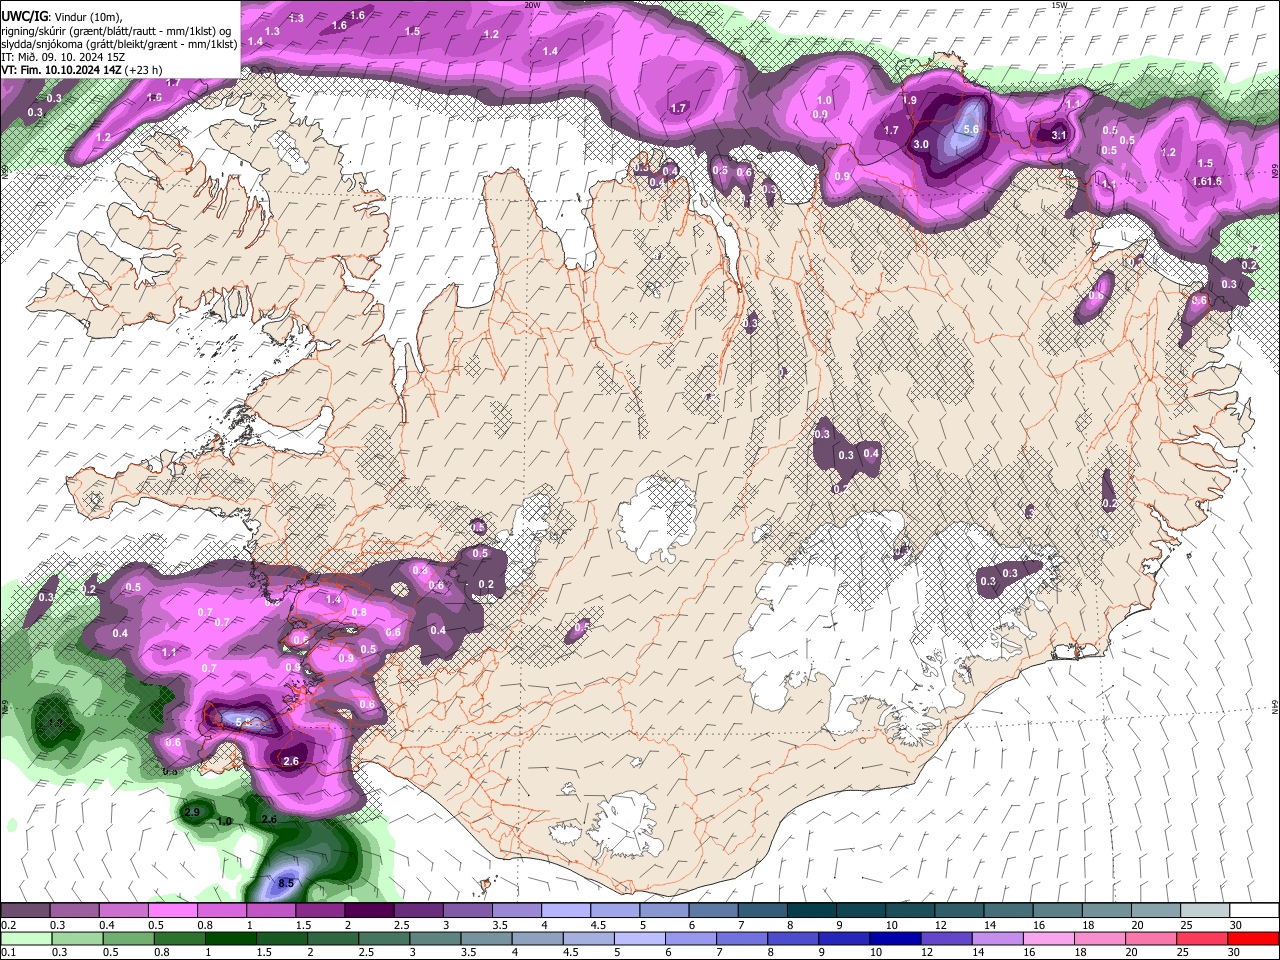Click the 20W longitude label
Image resolution: width=1280 pixels, height=960 pixels.
coord(532,5)
